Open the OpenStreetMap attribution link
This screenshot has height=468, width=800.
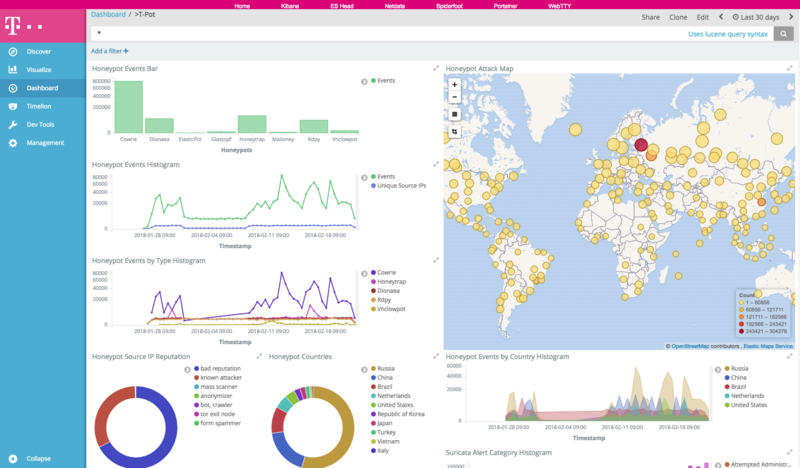coord(690,346)
